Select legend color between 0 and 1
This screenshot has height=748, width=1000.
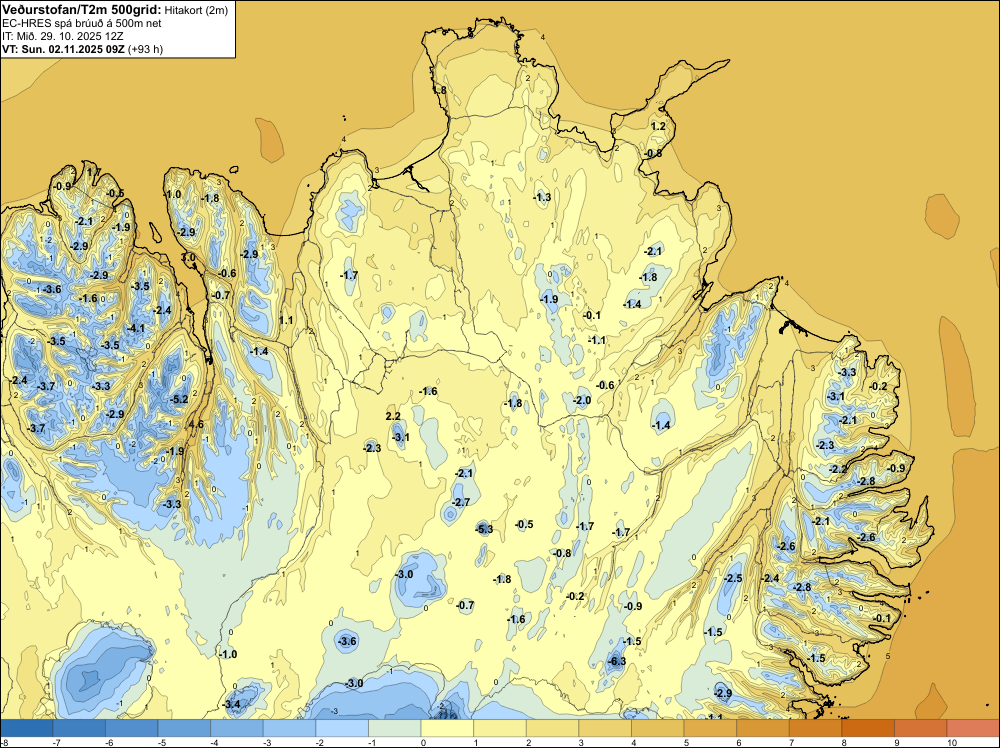pyautogui.click(x=448, y=728)
